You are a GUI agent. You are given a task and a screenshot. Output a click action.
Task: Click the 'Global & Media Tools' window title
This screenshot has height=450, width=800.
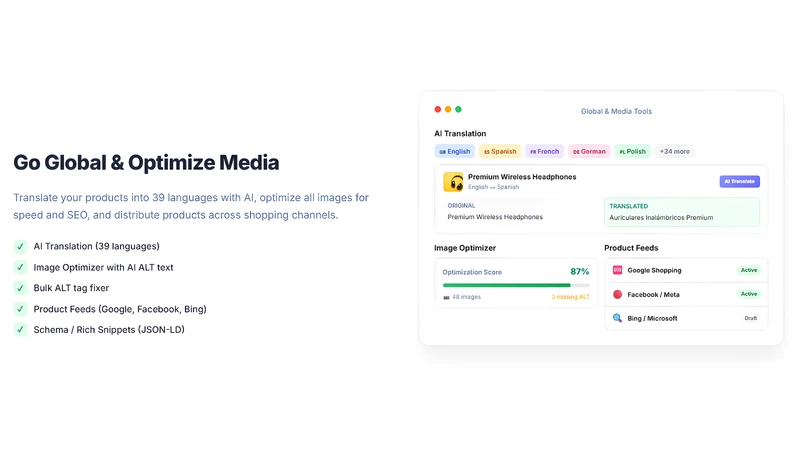616,111
